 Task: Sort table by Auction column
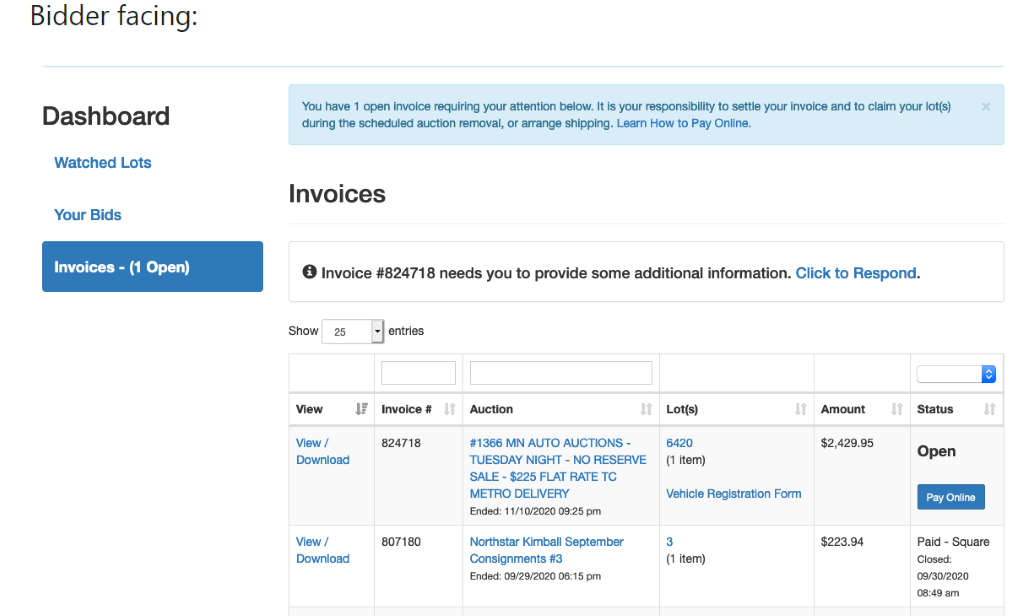coord(646,409)
